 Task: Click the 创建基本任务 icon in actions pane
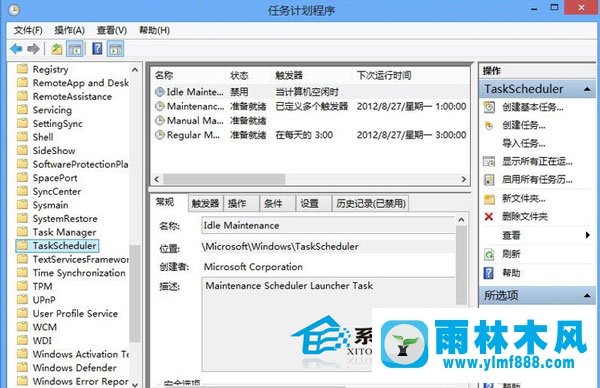(x=489, y=107)
